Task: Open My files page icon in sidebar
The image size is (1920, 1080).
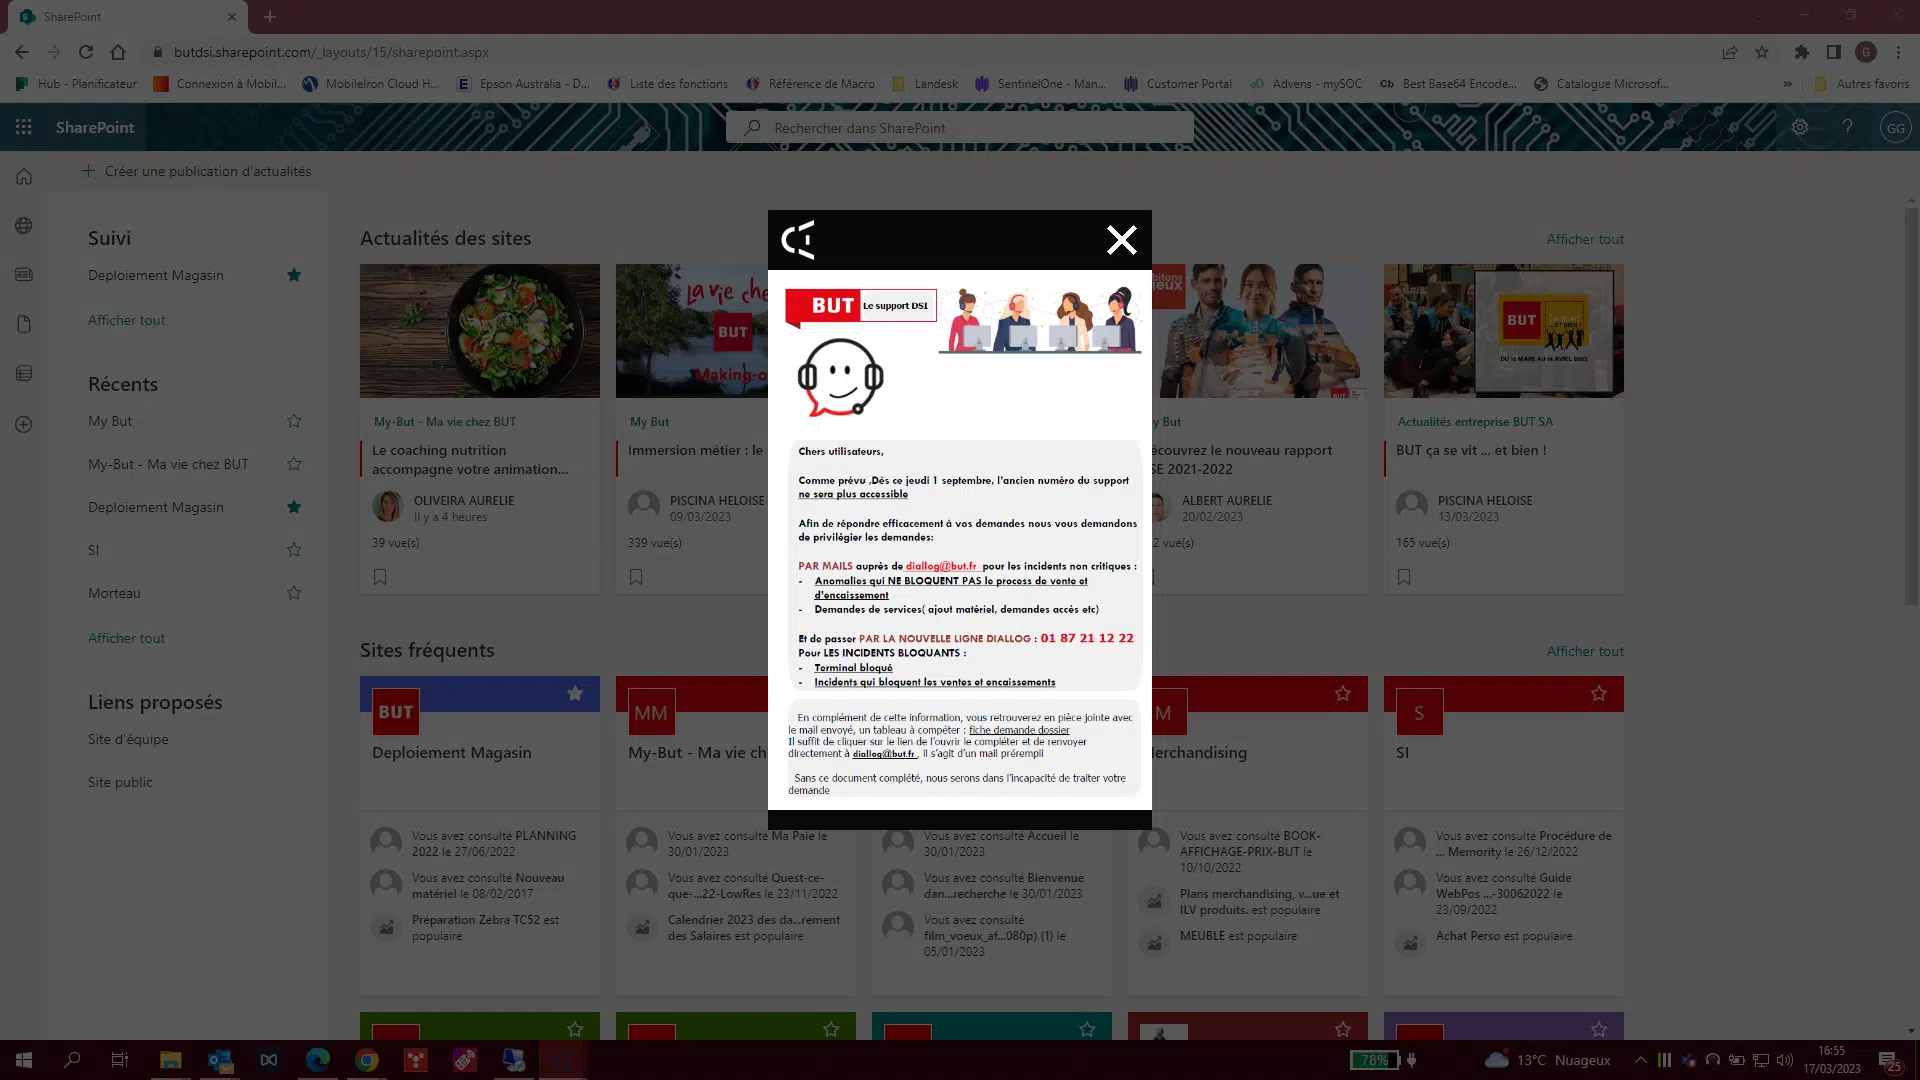Action: 24,324
